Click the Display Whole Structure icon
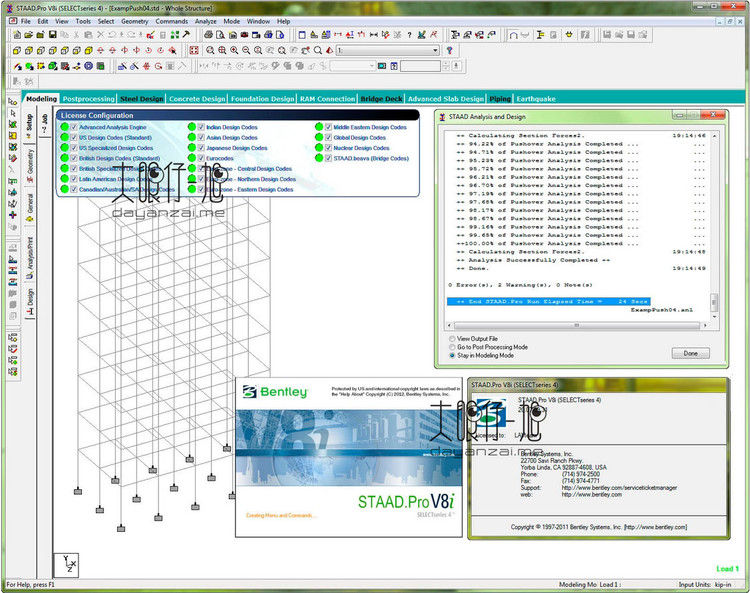 click(194, 50)
